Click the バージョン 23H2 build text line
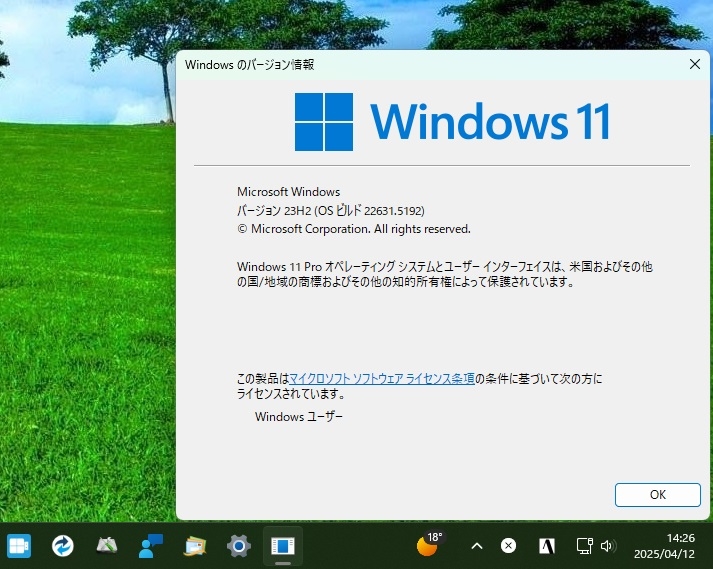This screenshot has height=569, width=713. pos(331,211)
